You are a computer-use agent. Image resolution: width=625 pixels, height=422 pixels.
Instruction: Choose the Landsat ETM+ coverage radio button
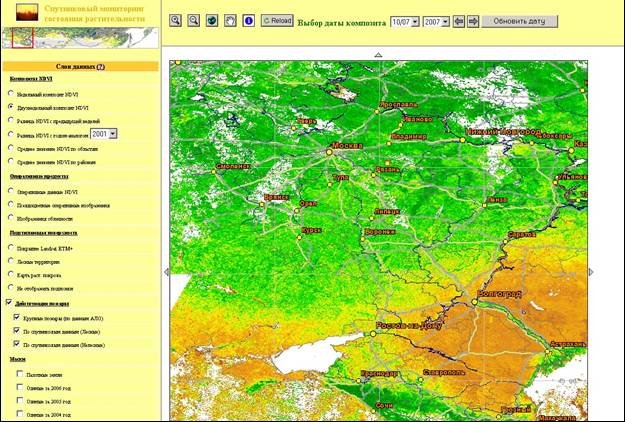[11, 246]
